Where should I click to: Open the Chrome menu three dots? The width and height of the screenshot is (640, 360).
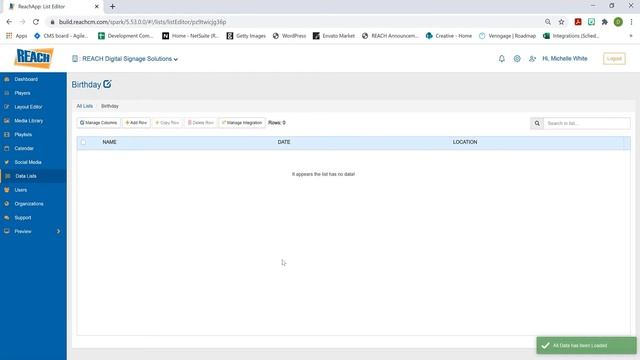[631, 22]
